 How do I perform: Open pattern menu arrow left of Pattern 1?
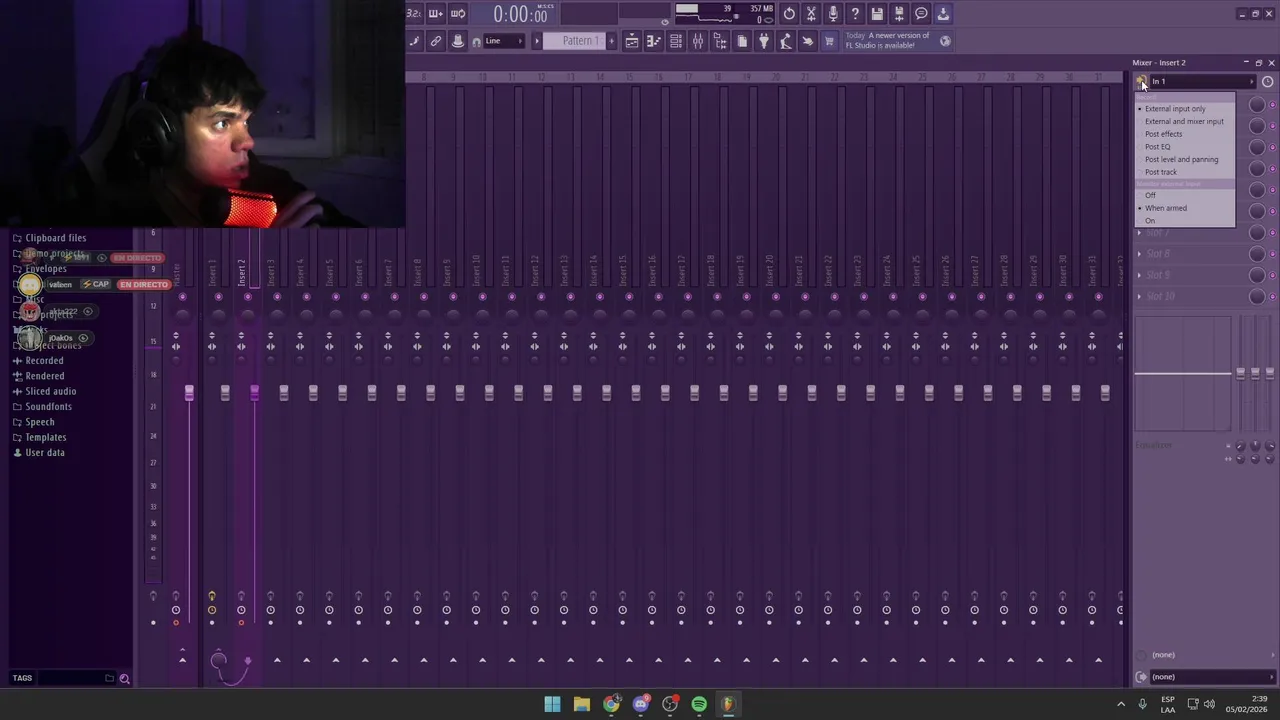tap(536, 41)
